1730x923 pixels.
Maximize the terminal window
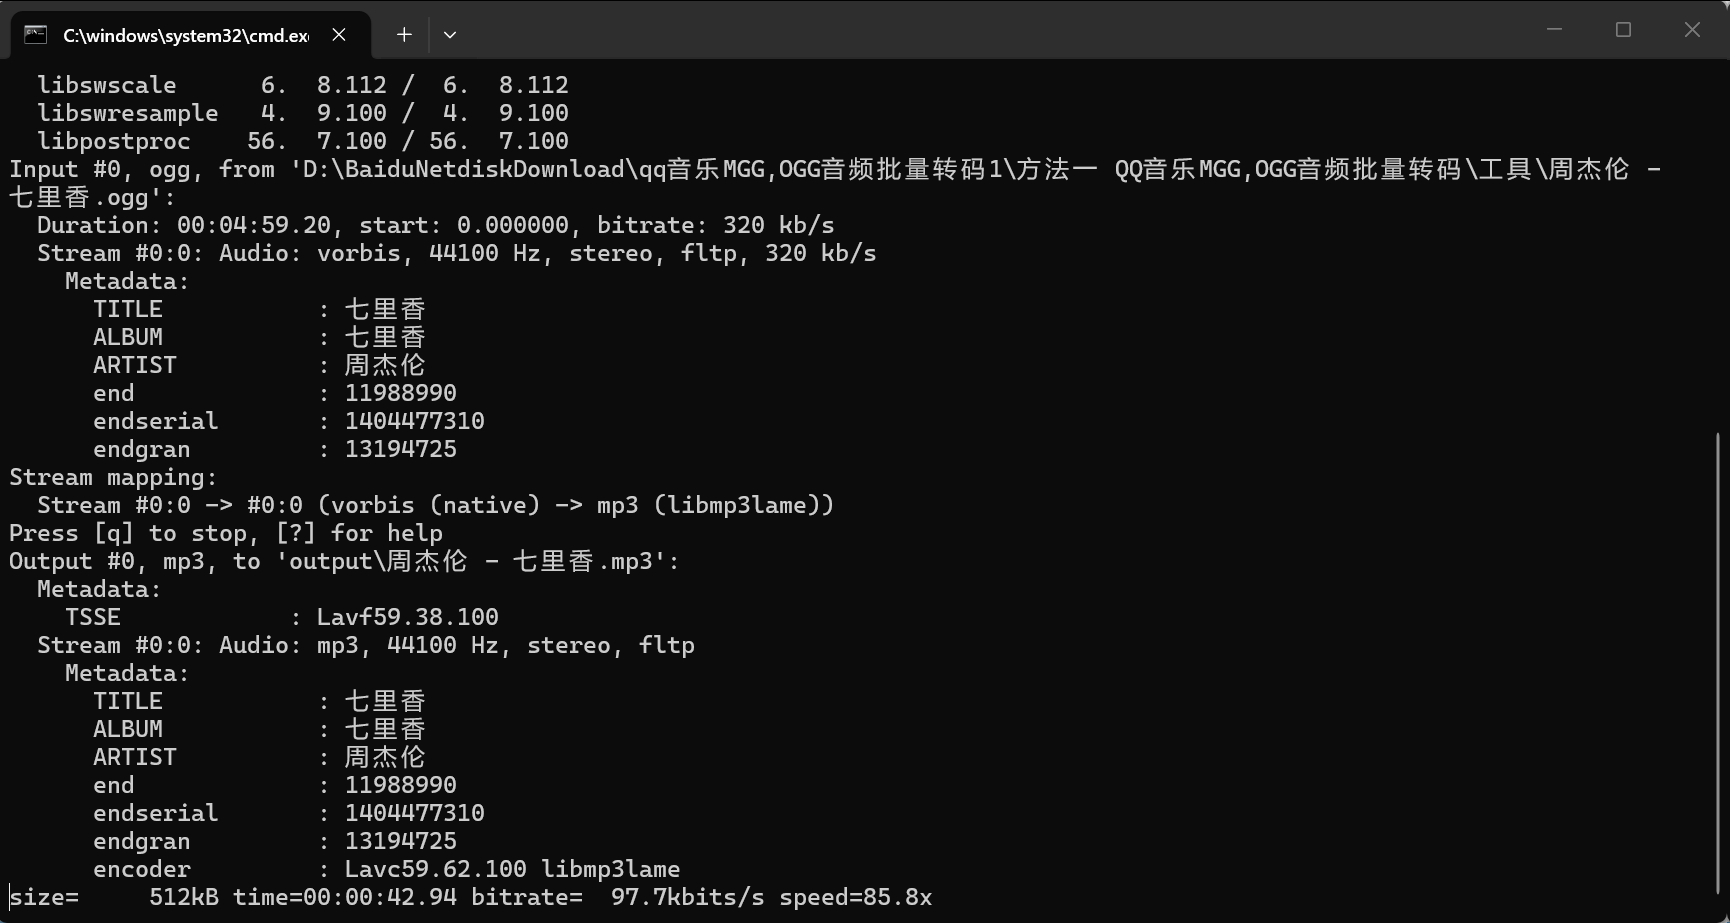1623,30
